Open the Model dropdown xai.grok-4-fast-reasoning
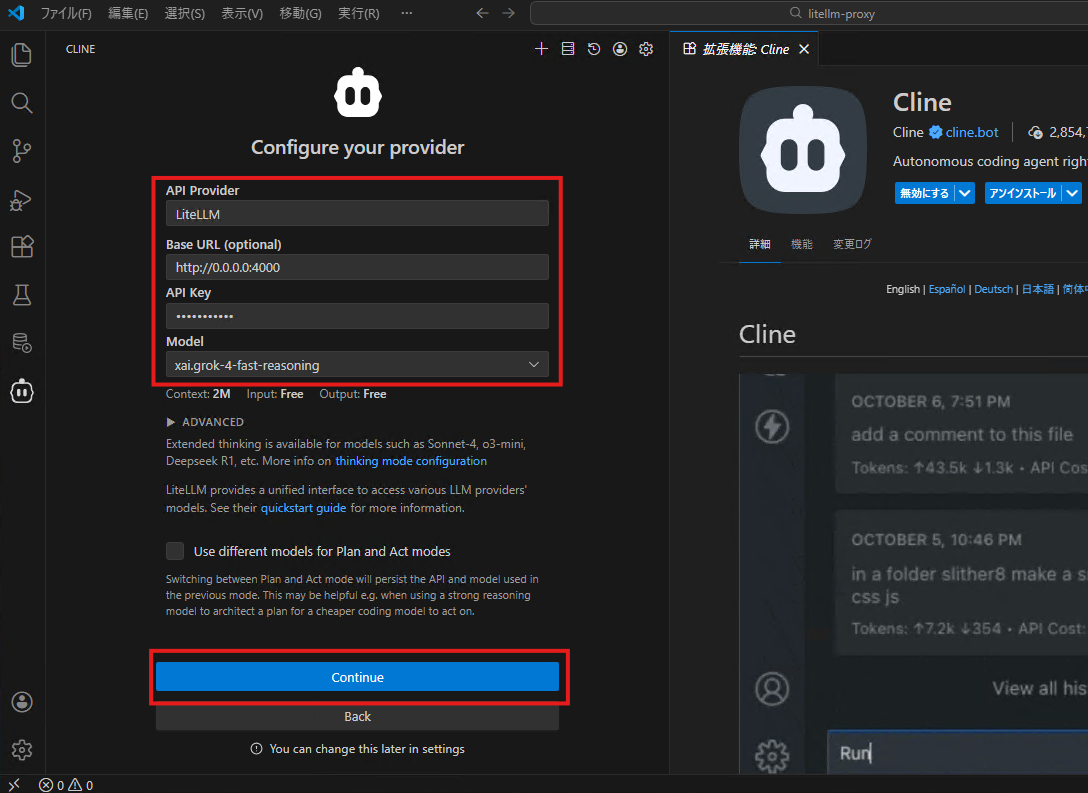Screen dimensions: 1088x793 pos(357,365)
